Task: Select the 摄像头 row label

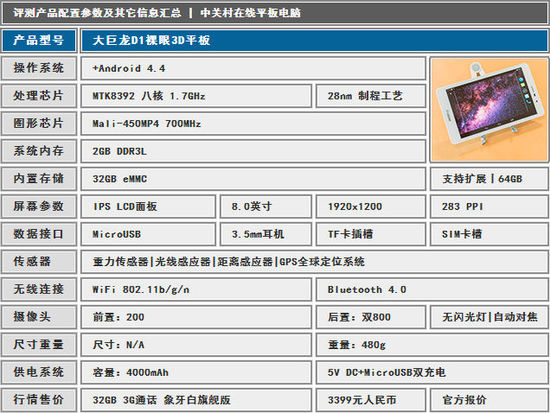Action: pyautogui.click(x=39, y=317)
